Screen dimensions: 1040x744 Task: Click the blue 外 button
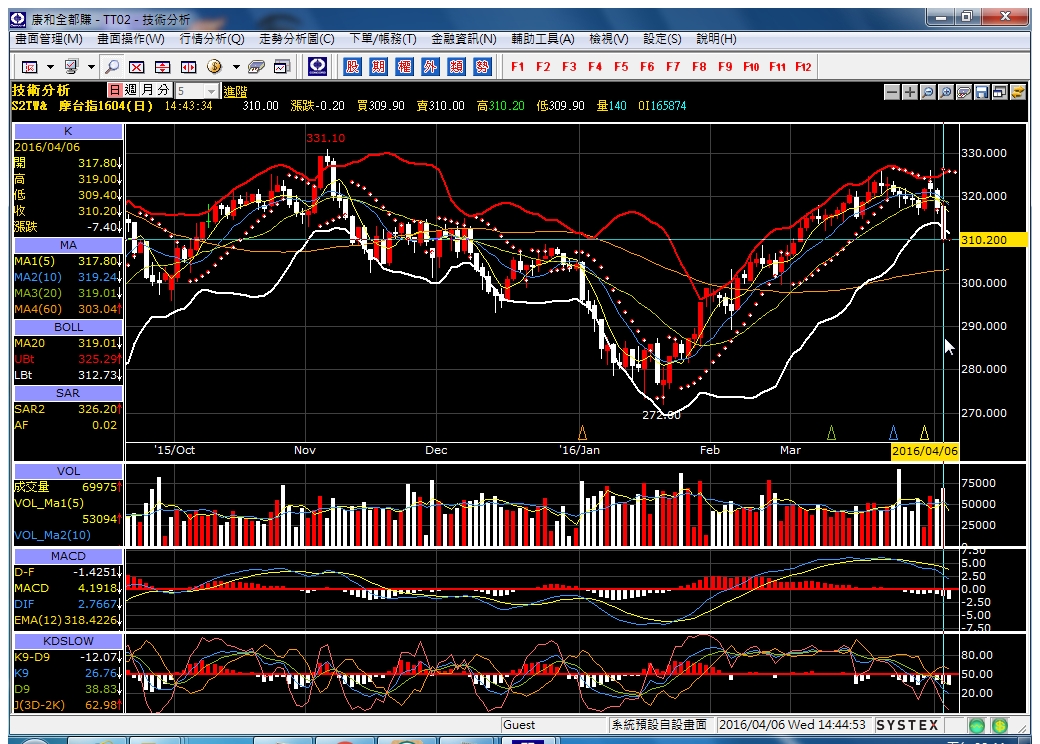430,66
